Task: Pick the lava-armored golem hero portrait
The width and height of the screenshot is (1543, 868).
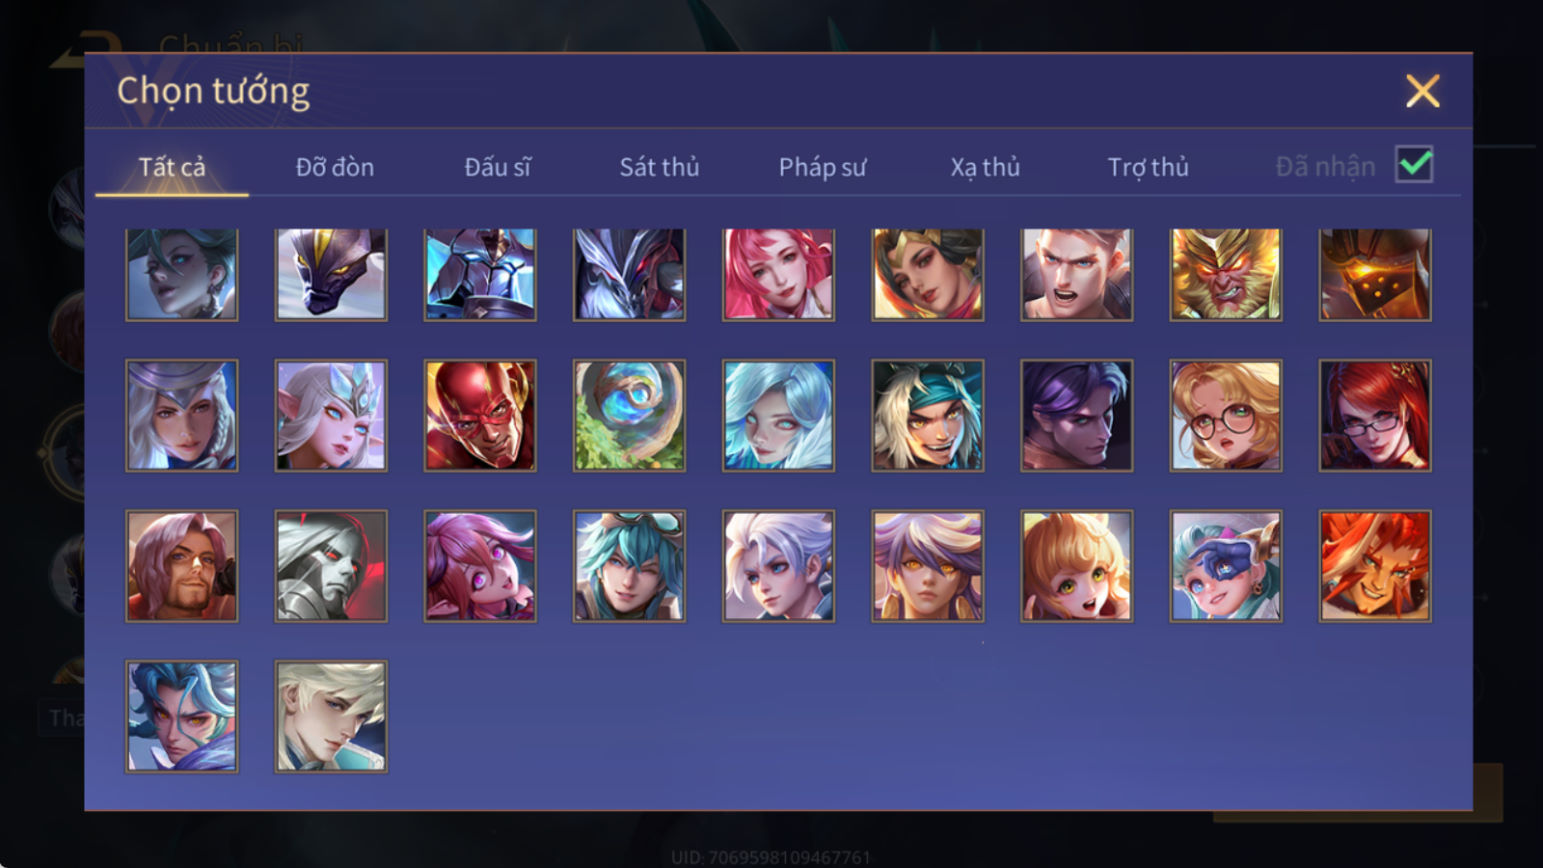Action: point(1375,274)
